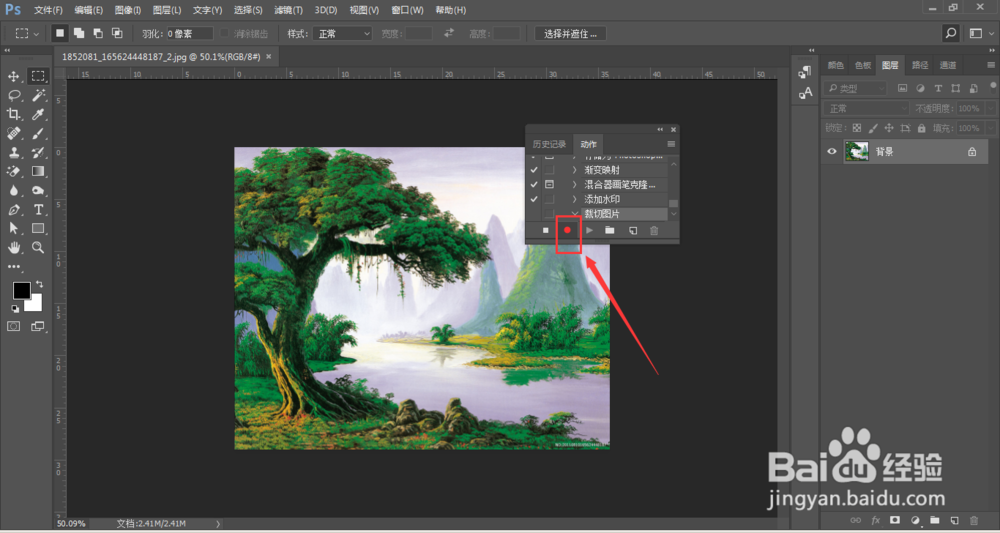The image size is (1000, 533).
Task: Select the History Brush tool
Action: [38, 152]
